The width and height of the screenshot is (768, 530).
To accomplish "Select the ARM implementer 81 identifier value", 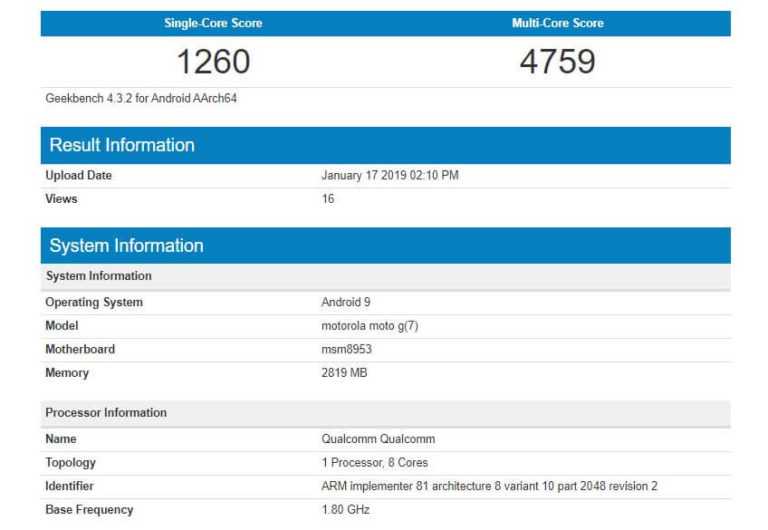I will click(489, 486).
